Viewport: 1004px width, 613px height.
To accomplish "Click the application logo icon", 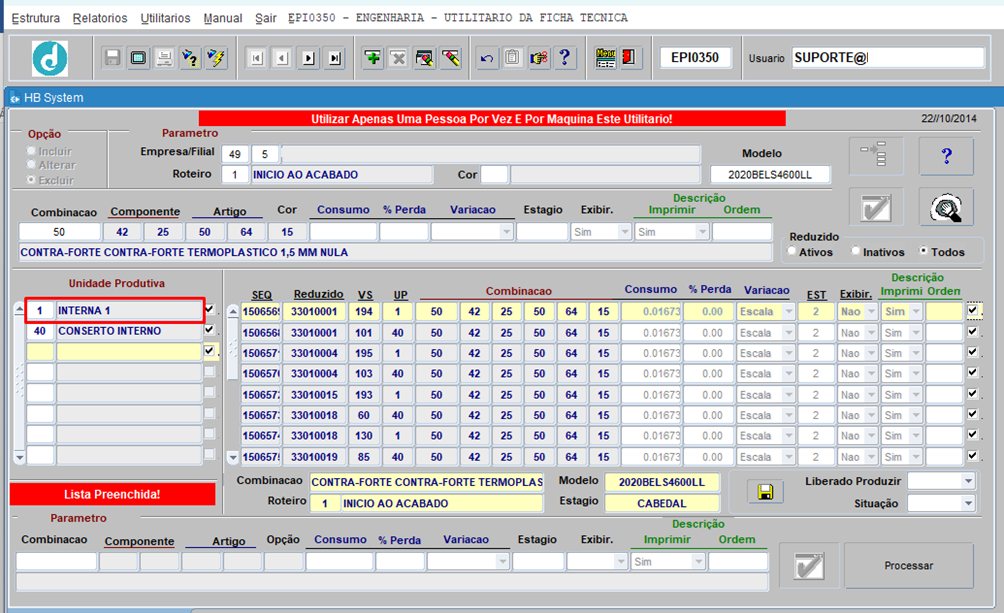I will tap(50, 58).
